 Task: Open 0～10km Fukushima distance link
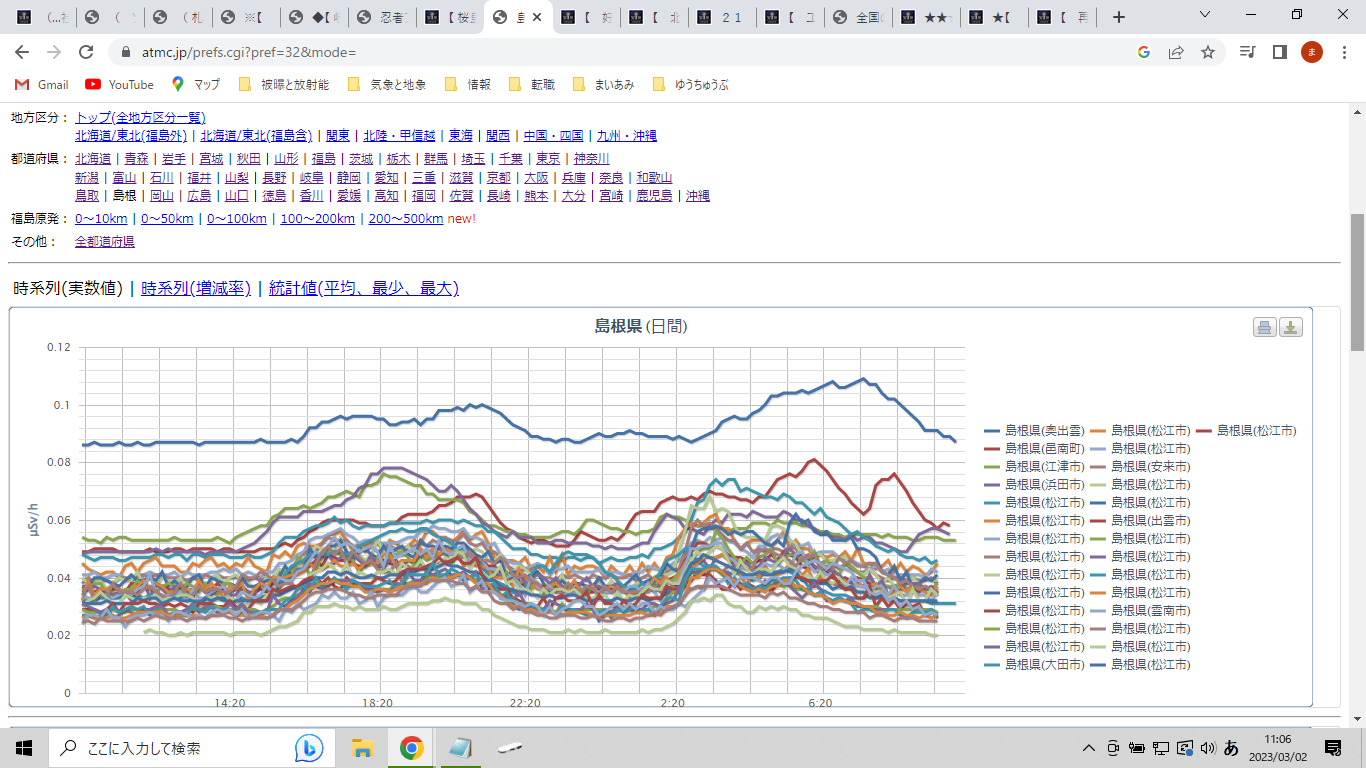[101, 218]
